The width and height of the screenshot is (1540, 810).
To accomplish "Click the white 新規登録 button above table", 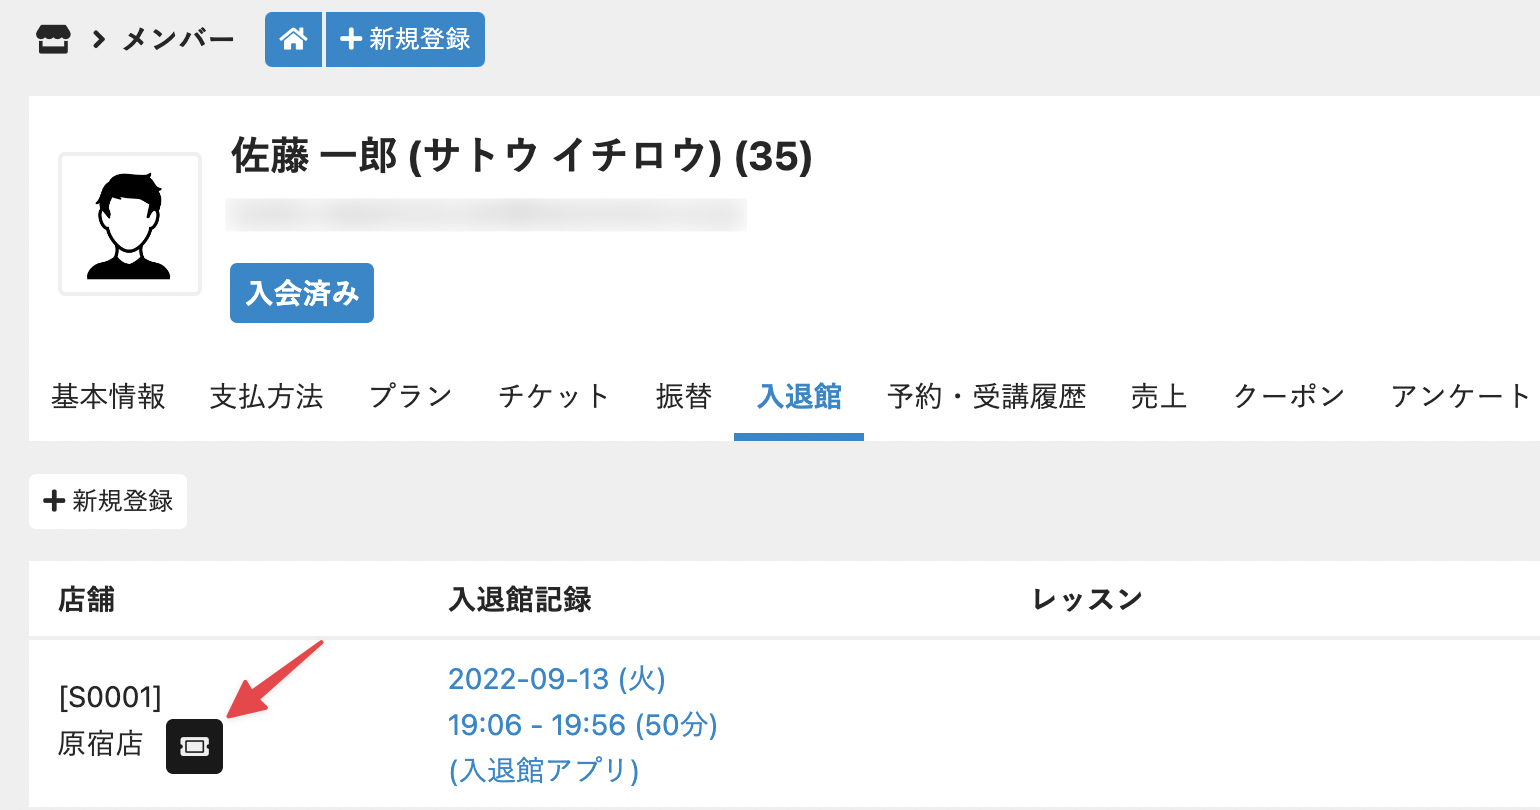I will tap(108, 501).
